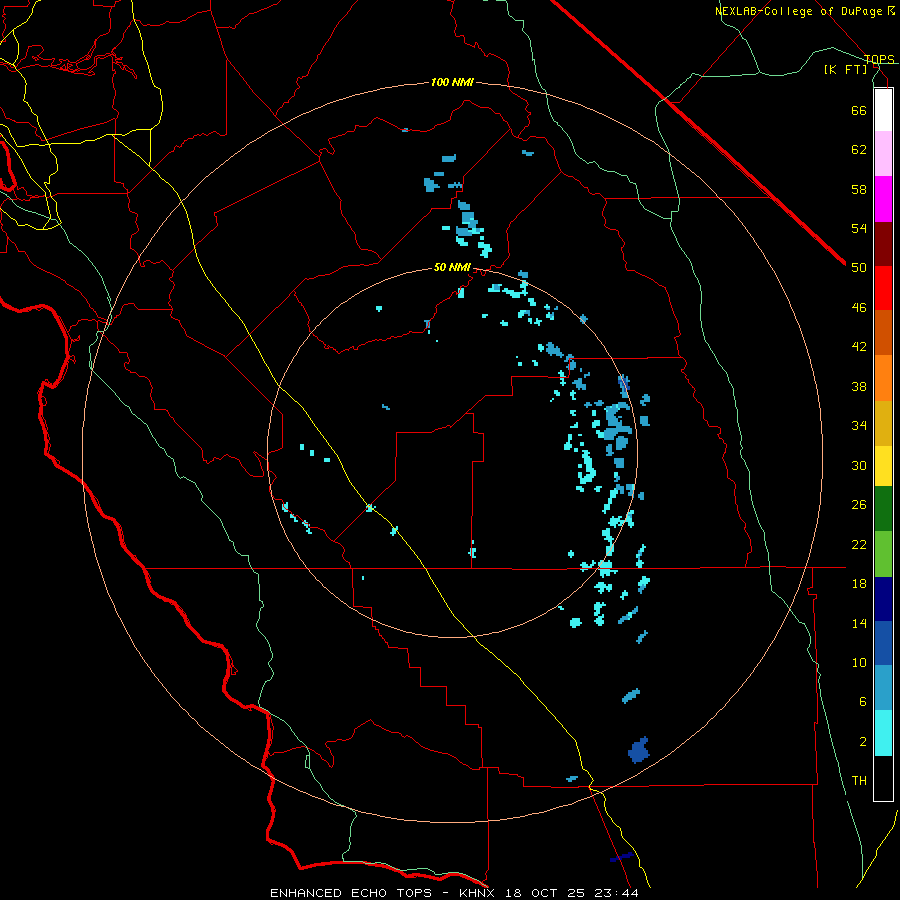The height and width of the screenshot is (900, 900).
Task: Click the "30" legend value
Action: pyautogui.click(x=859, y=466)
